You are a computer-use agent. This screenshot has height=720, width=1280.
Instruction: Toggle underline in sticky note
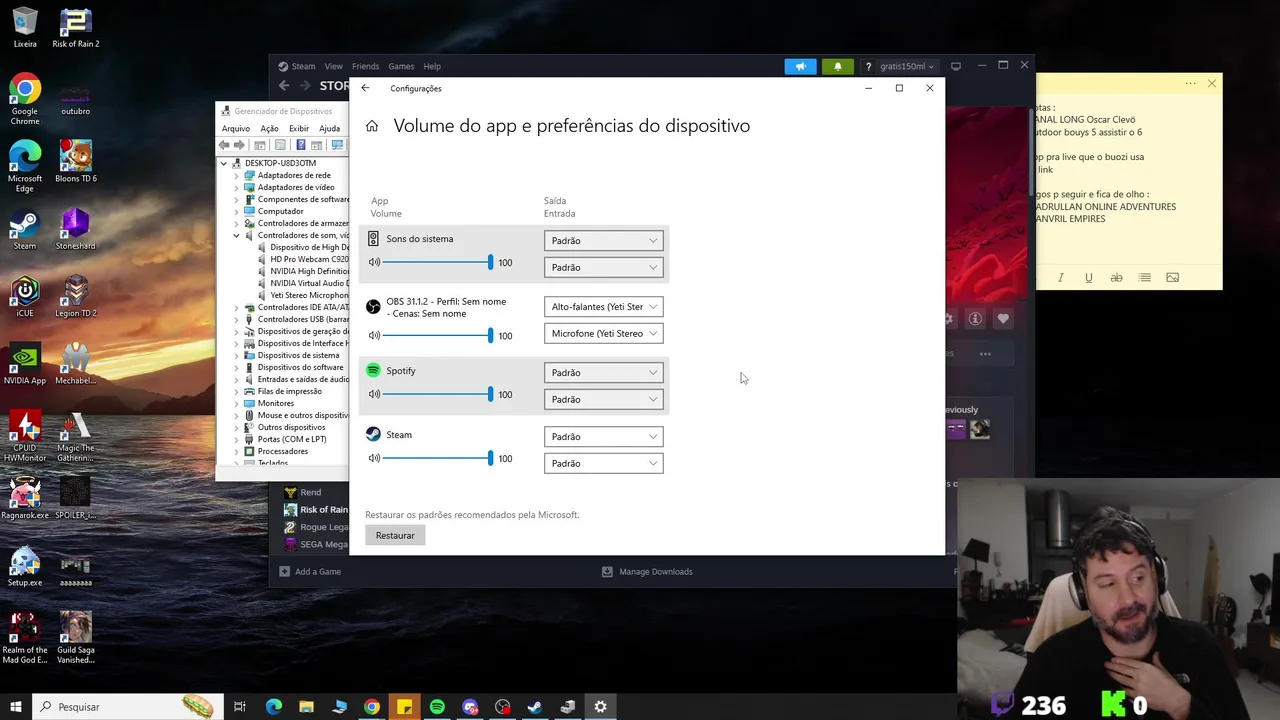pos(1088,278)
